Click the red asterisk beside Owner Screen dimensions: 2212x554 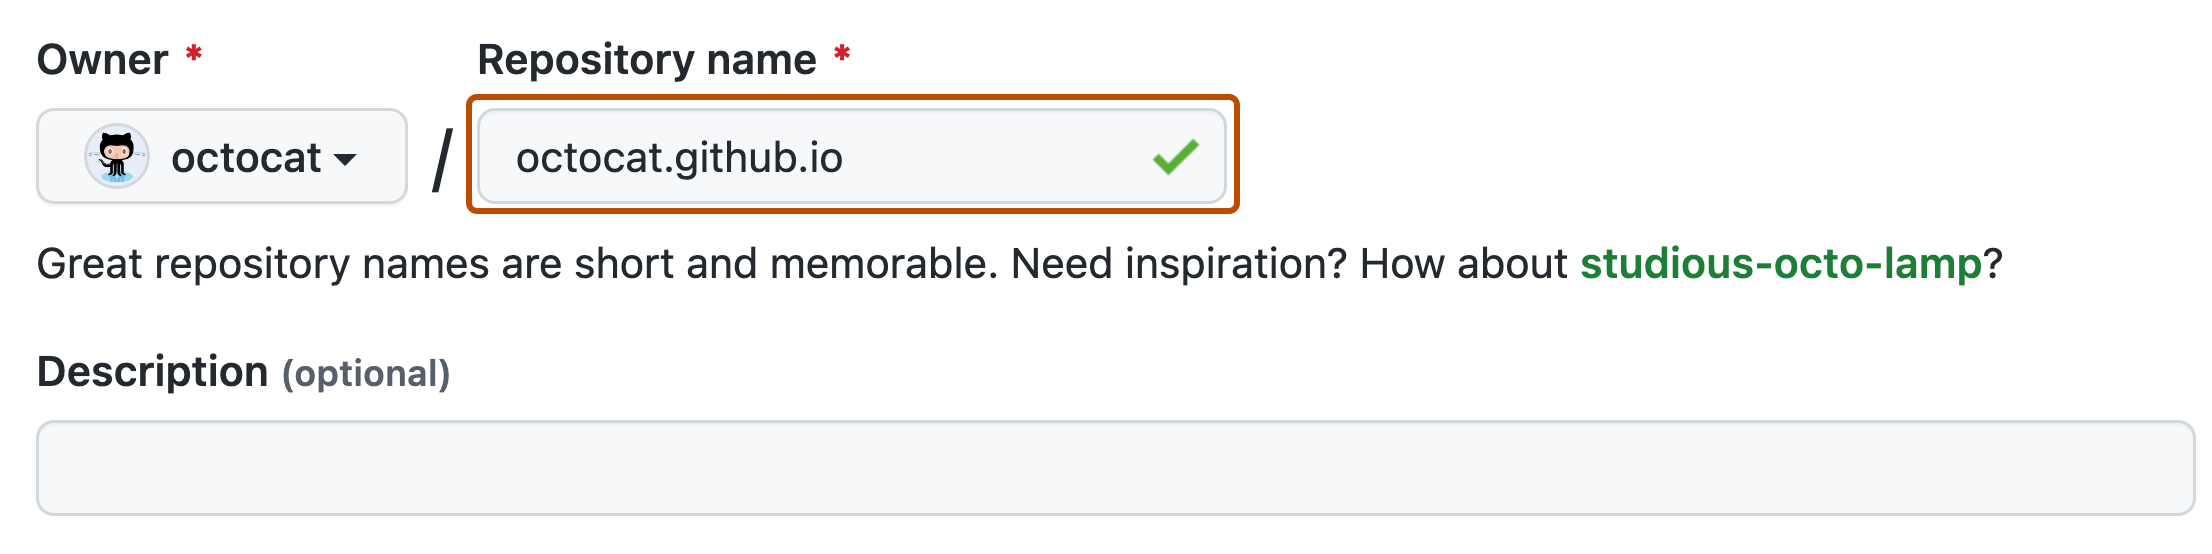point(194,54)
